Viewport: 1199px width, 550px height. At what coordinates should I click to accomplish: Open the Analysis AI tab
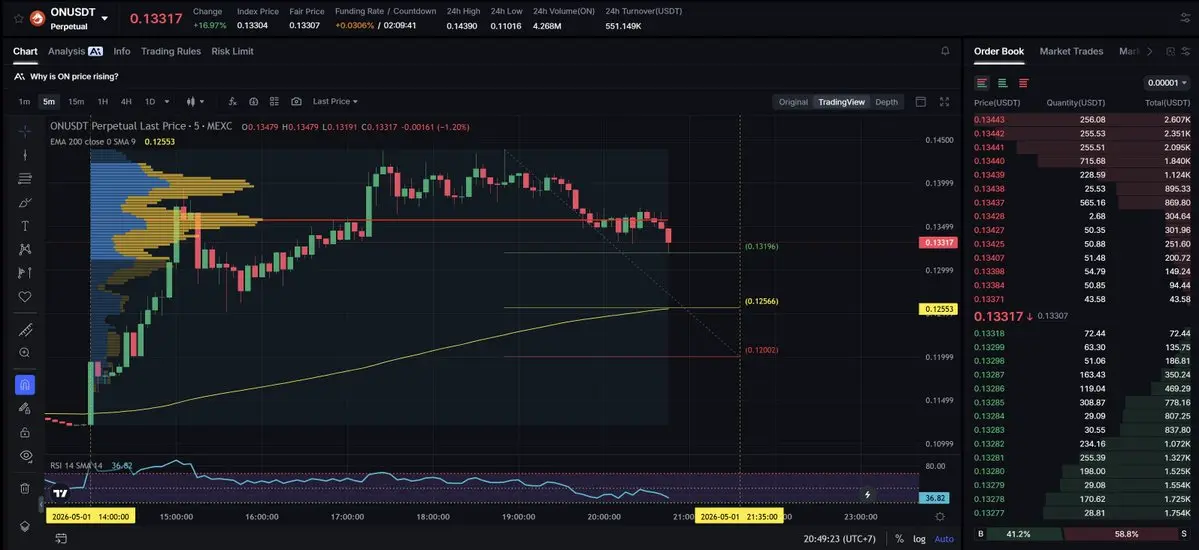75,51
